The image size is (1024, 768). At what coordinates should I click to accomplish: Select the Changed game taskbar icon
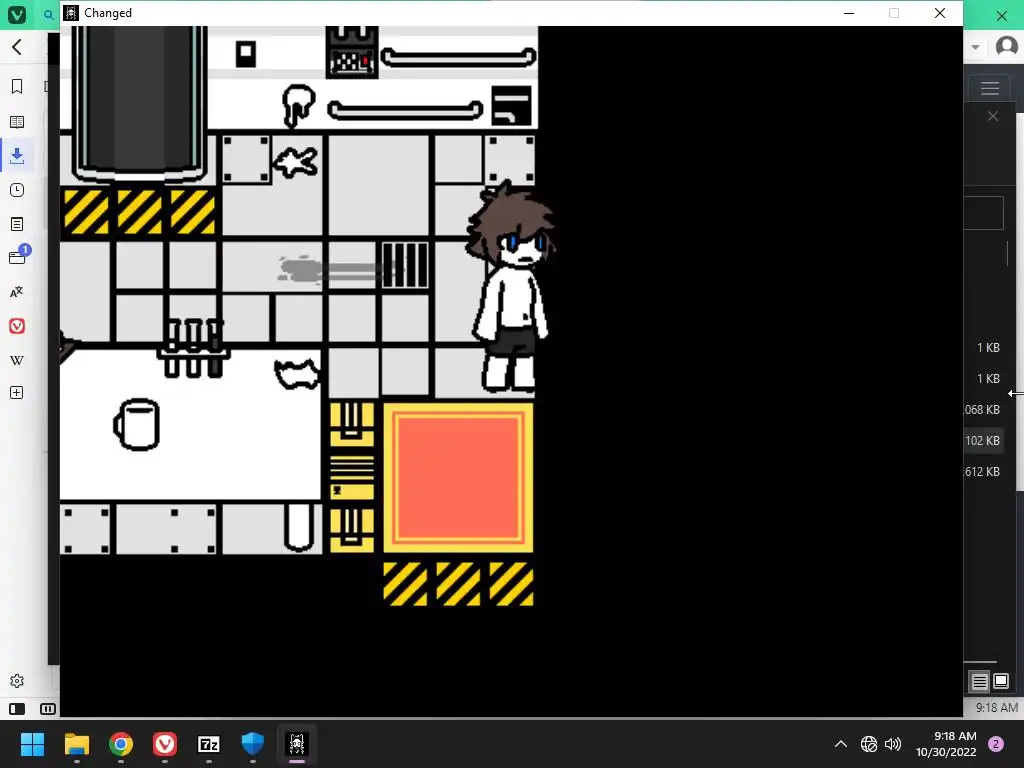click(x=297, y=744)
